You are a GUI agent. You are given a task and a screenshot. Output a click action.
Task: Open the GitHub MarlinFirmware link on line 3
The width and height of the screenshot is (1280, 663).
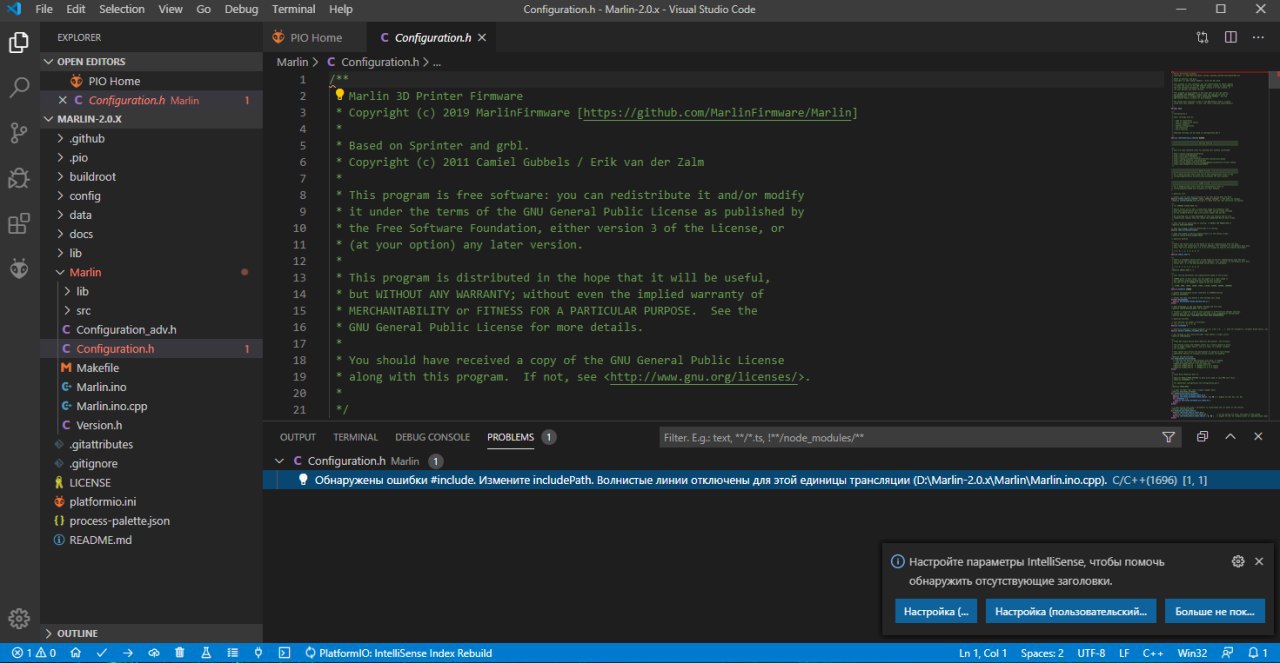tap(718, 112)
